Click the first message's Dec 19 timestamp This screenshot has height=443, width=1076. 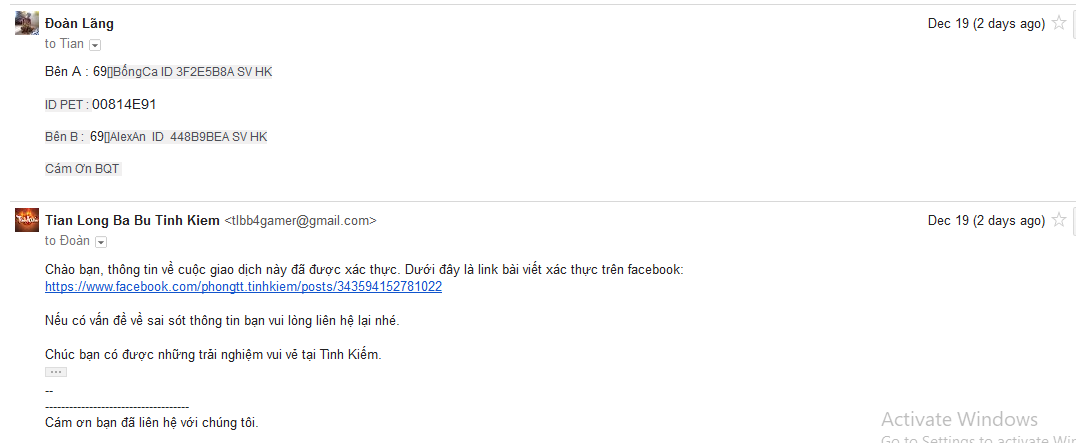(986, 23)
